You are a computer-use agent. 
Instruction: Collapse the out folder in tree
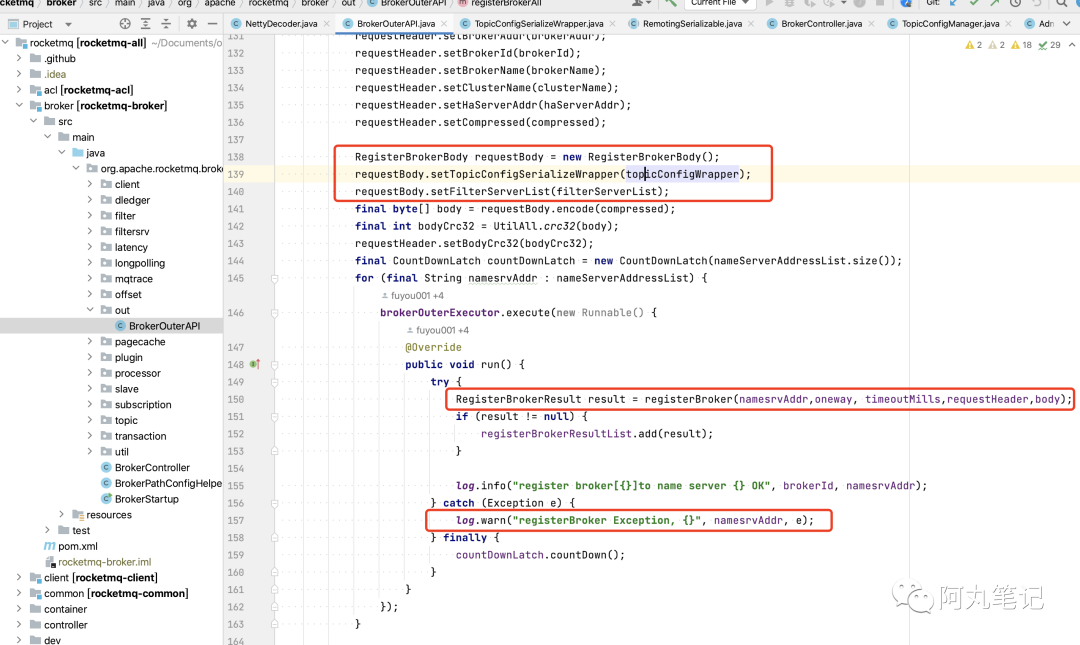90,310
